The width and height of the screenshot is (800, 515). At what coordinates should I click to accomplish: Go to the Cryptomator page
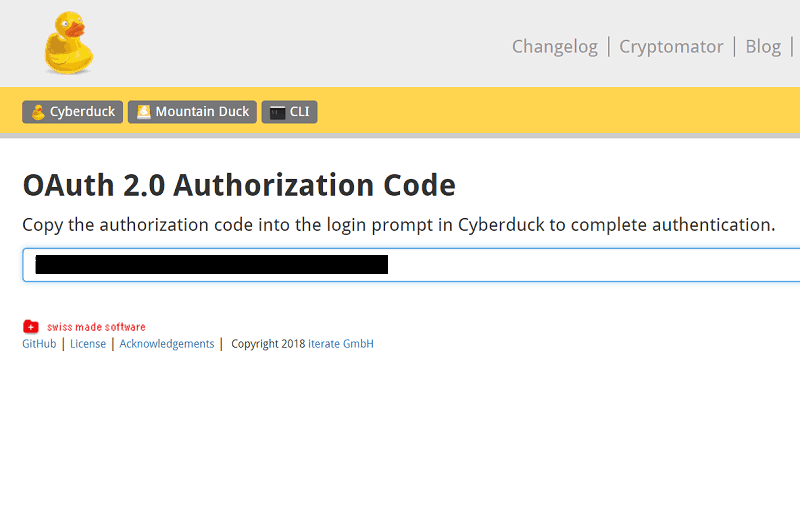[671, 46]
